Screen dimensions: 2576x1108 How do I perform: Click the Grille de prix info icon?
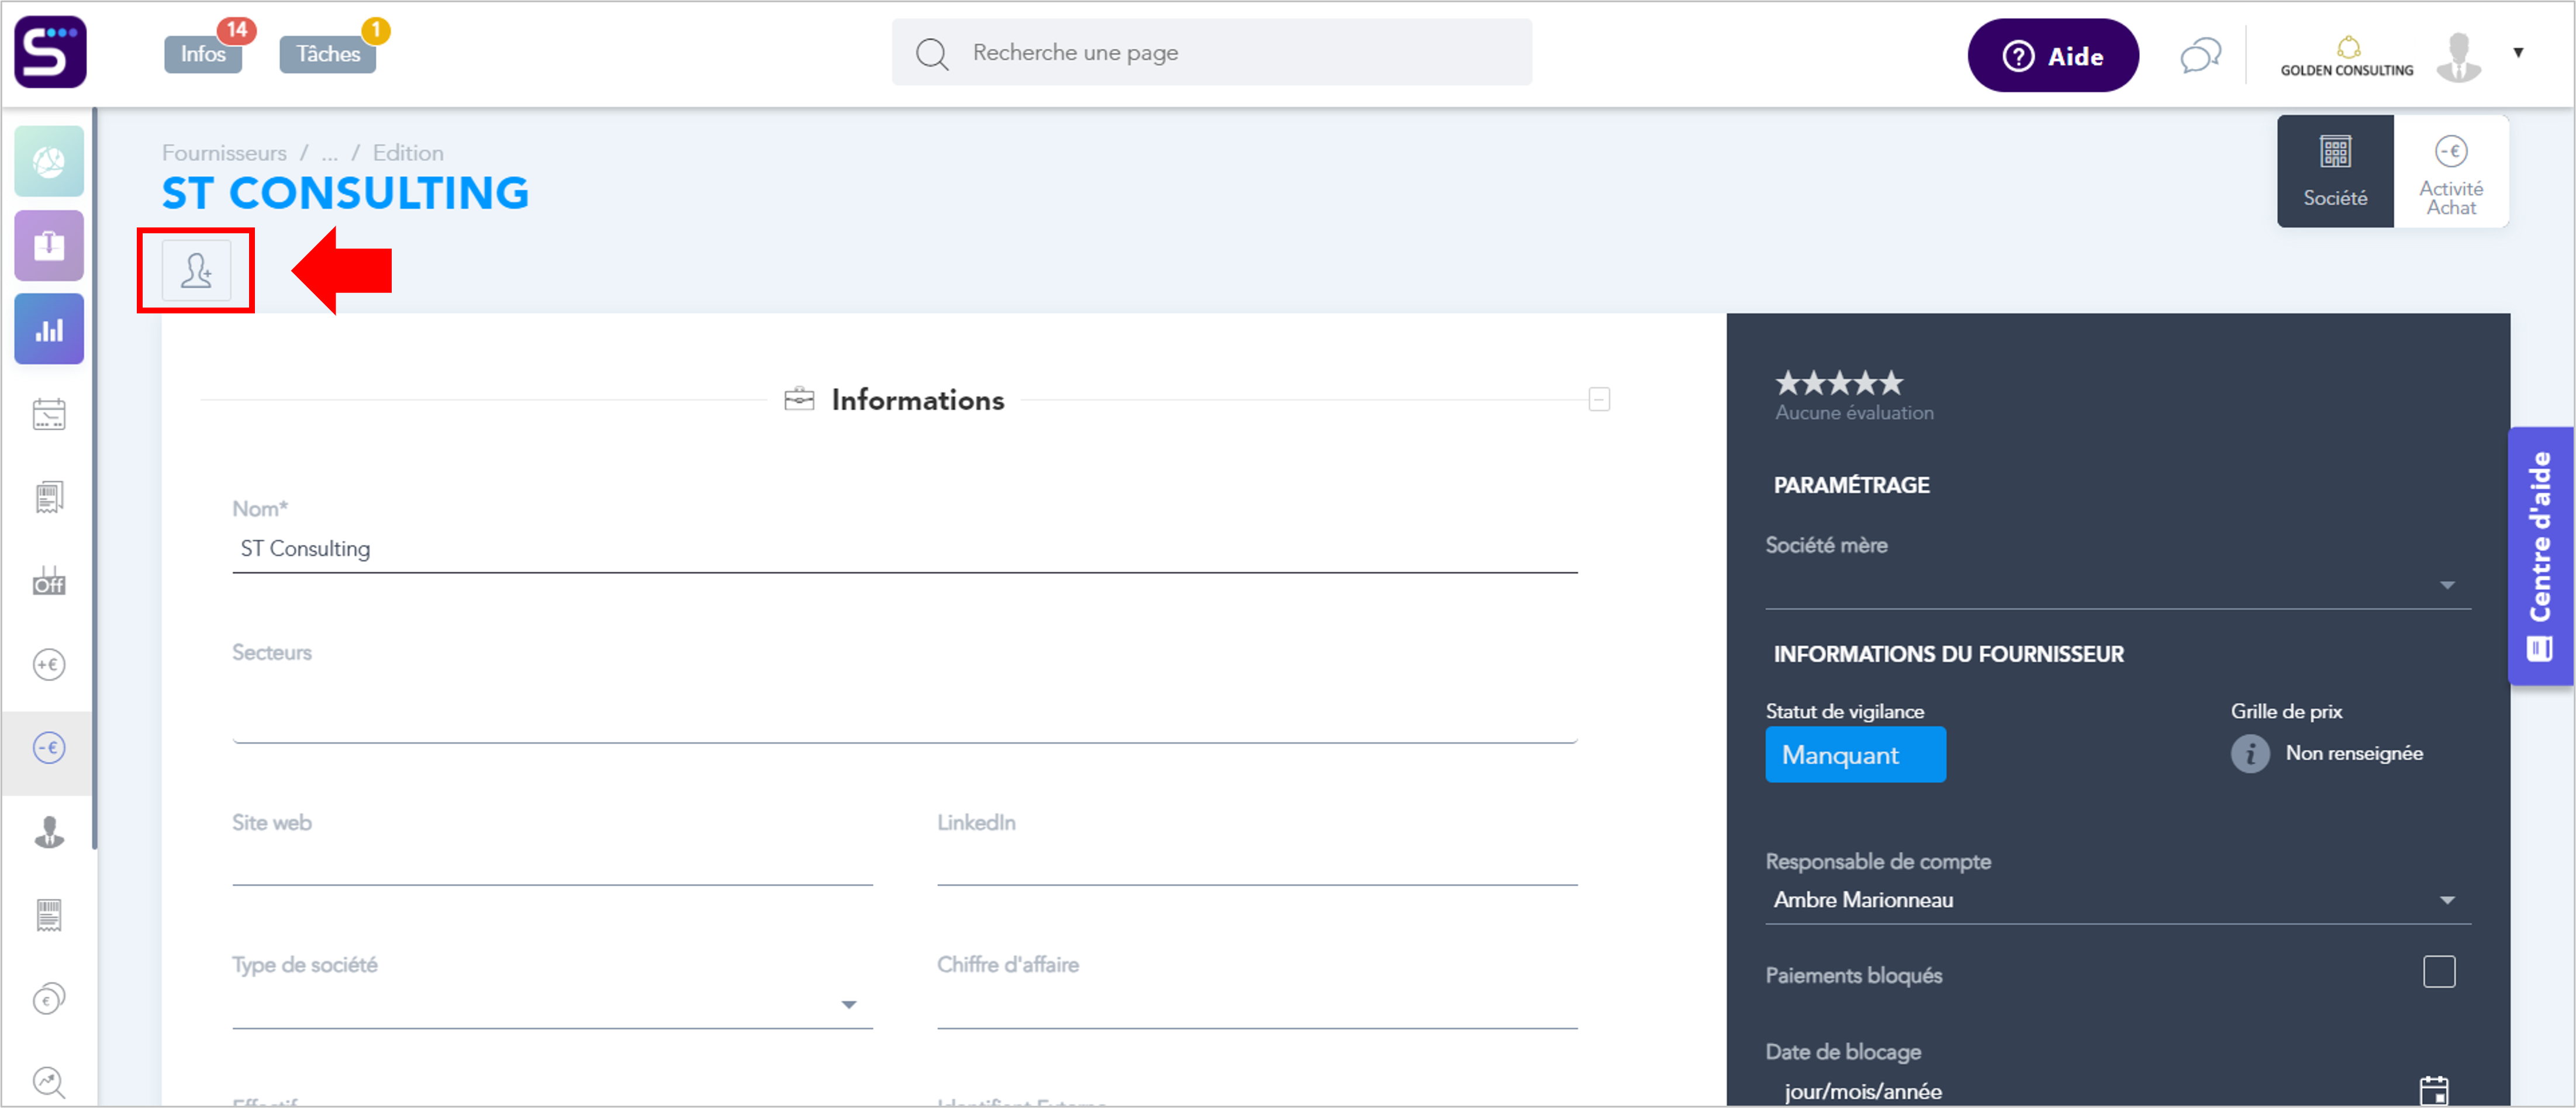[2250, 754]
